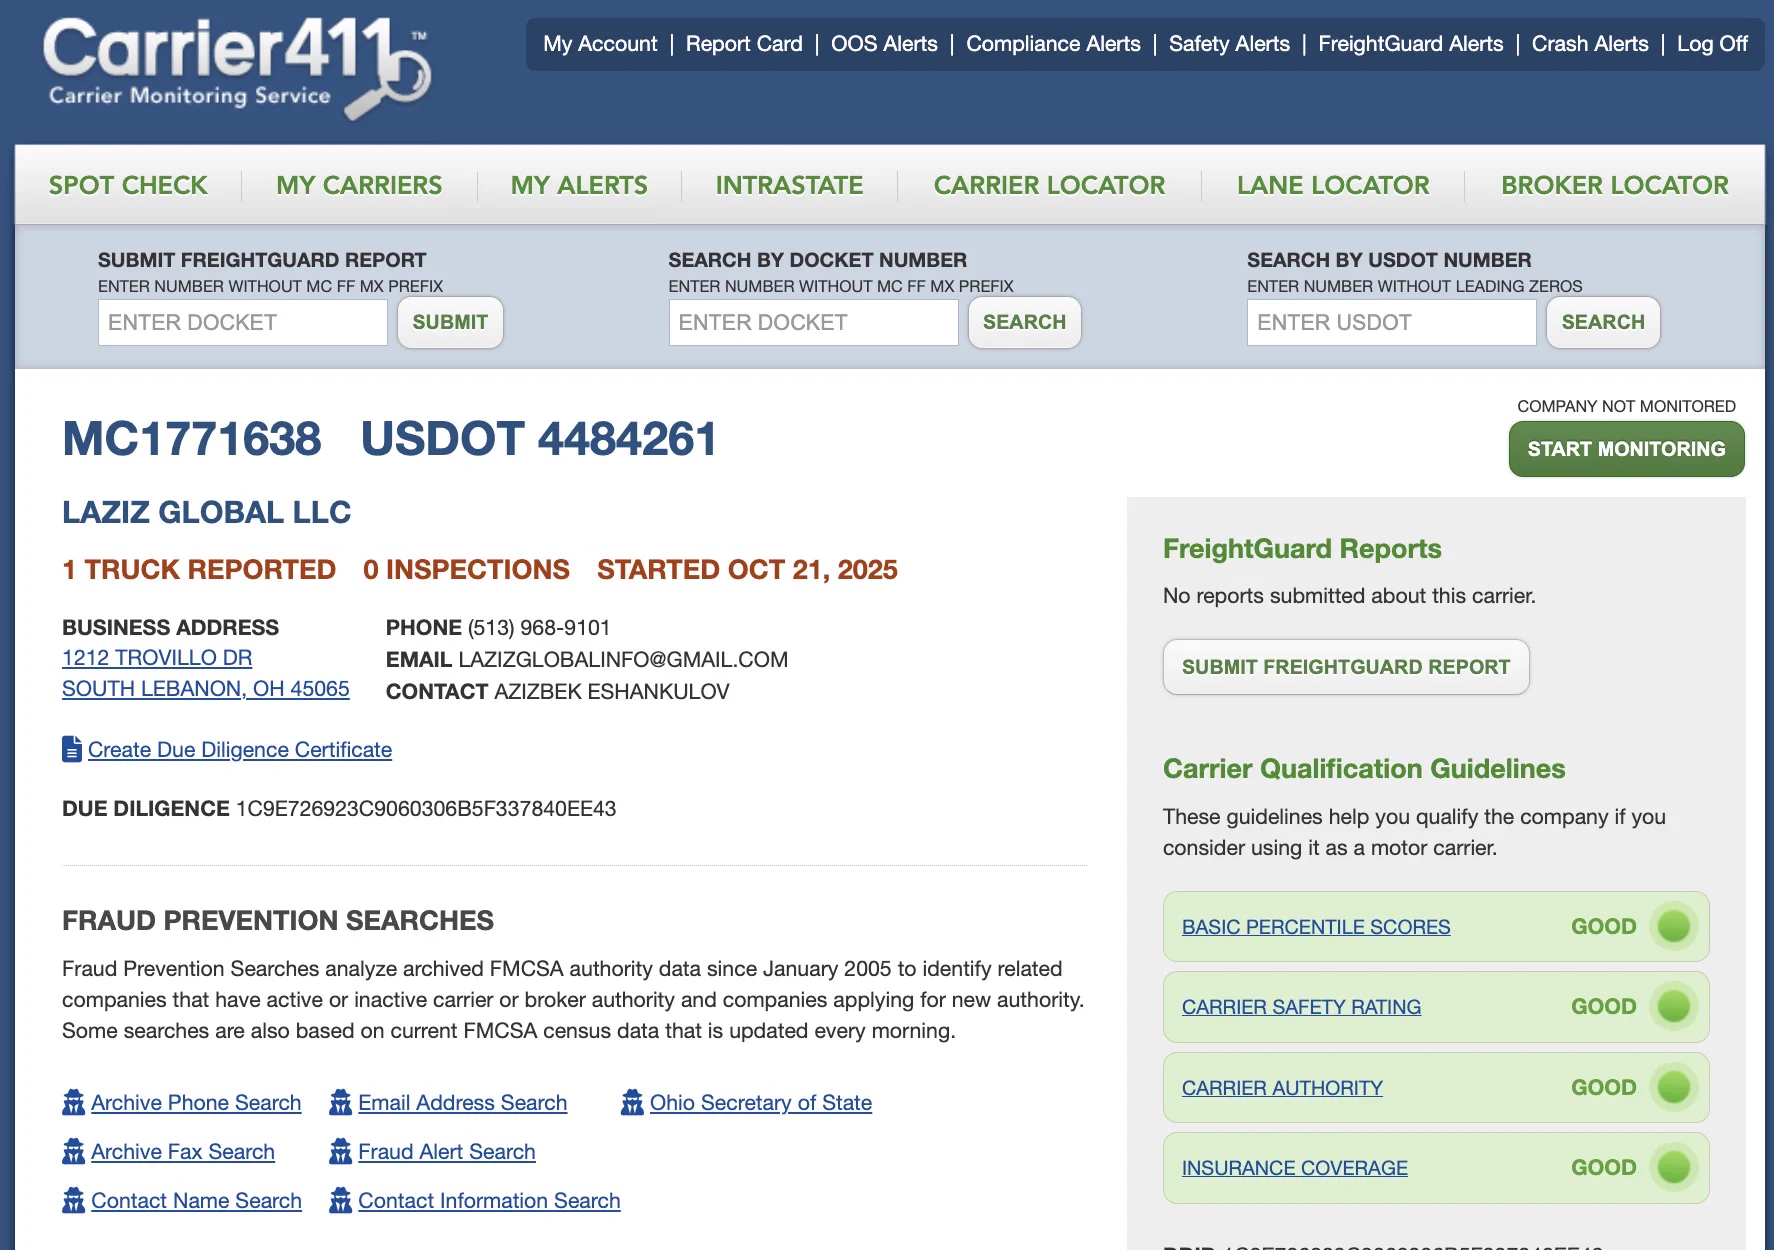Viewport: 1774px width, 1250px height.
Task: Open the Spot Check tab
Action: (128, 185)
